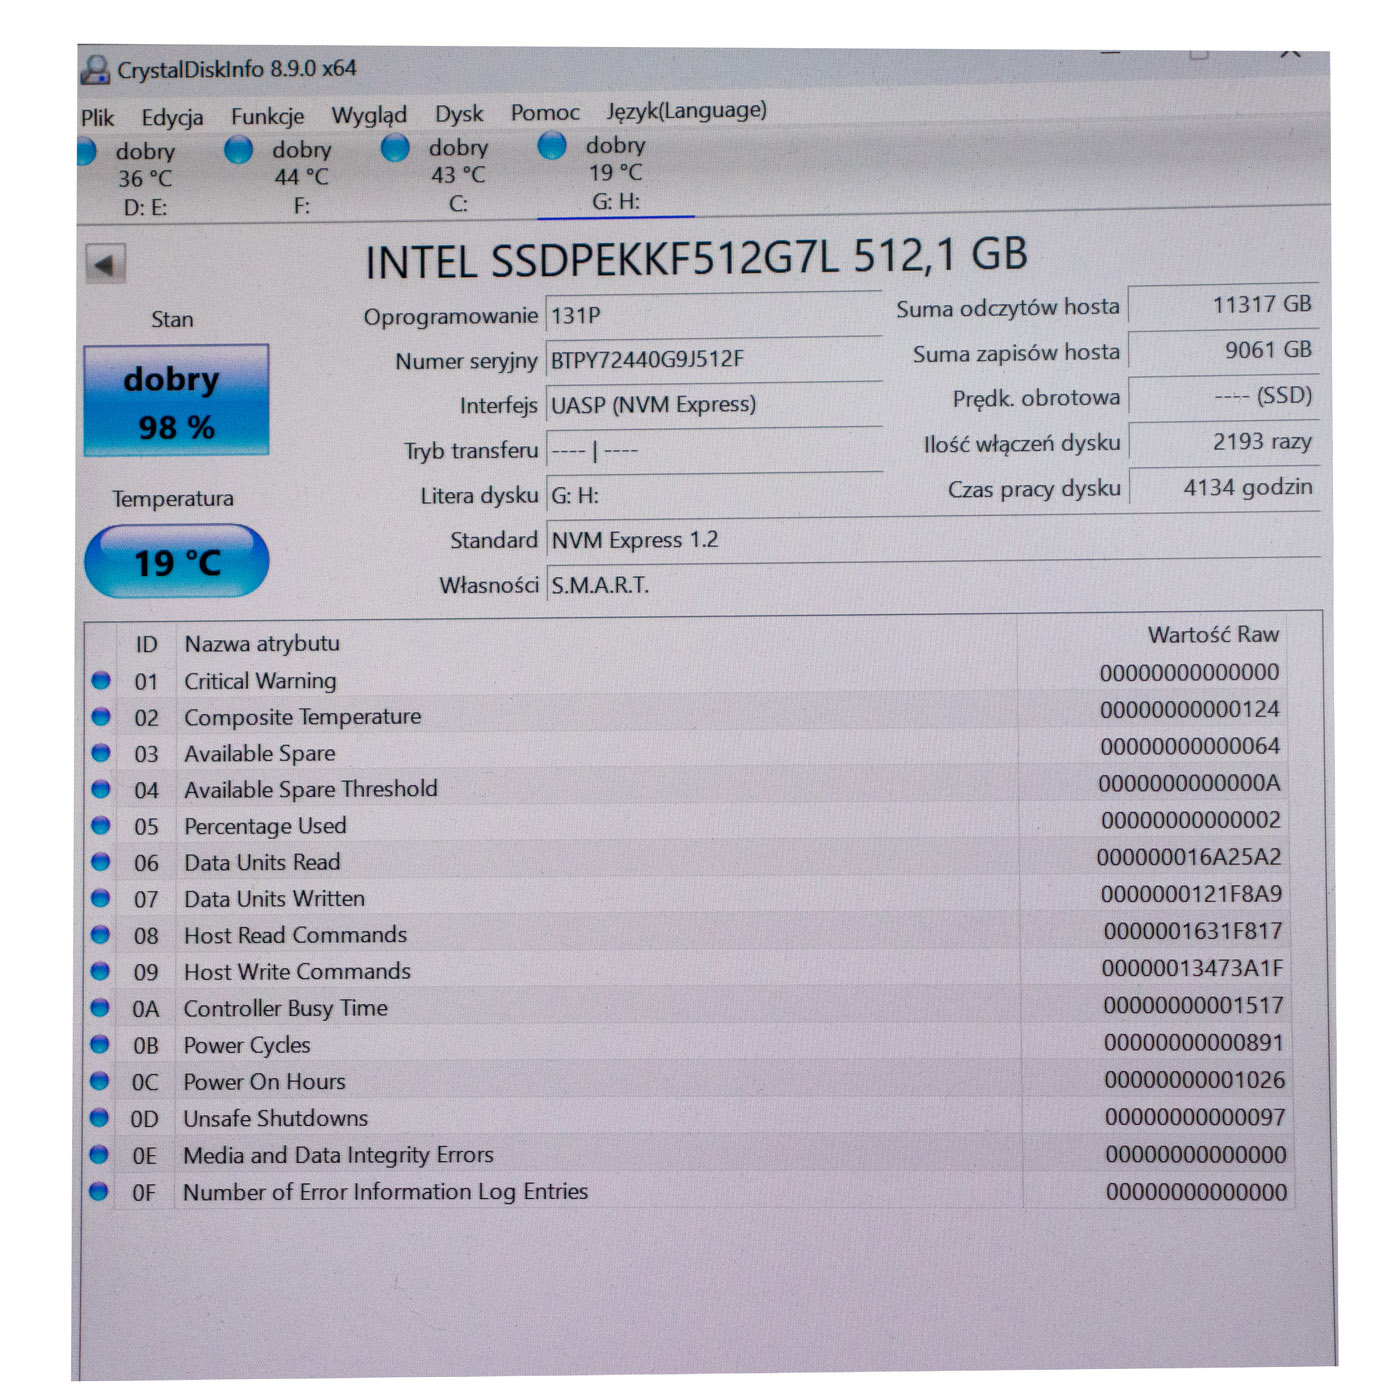The width and height of the screenshot is (1400, 1400).
Task: Click status dot of Available Spare row
Action: pyautogui.click(x=101, y=752)
